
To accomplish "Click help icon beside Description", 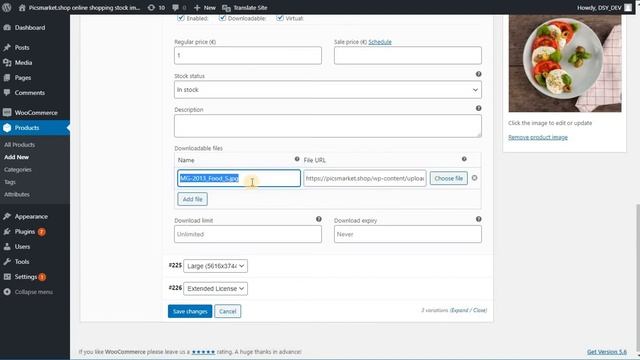I will point(478,108).
